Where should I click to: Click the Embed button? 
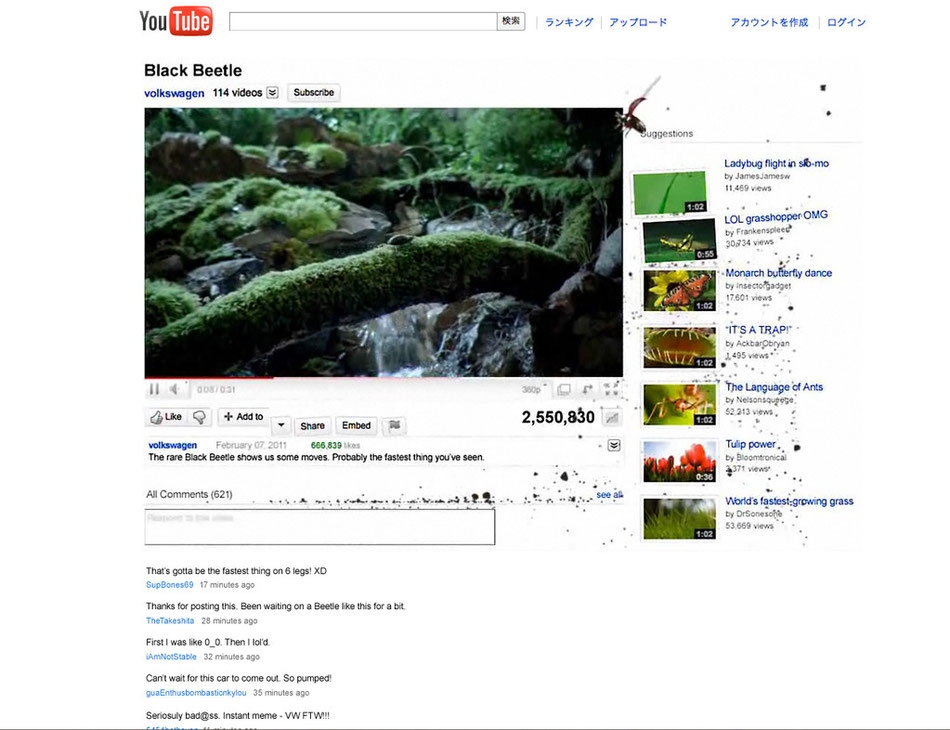356,425
